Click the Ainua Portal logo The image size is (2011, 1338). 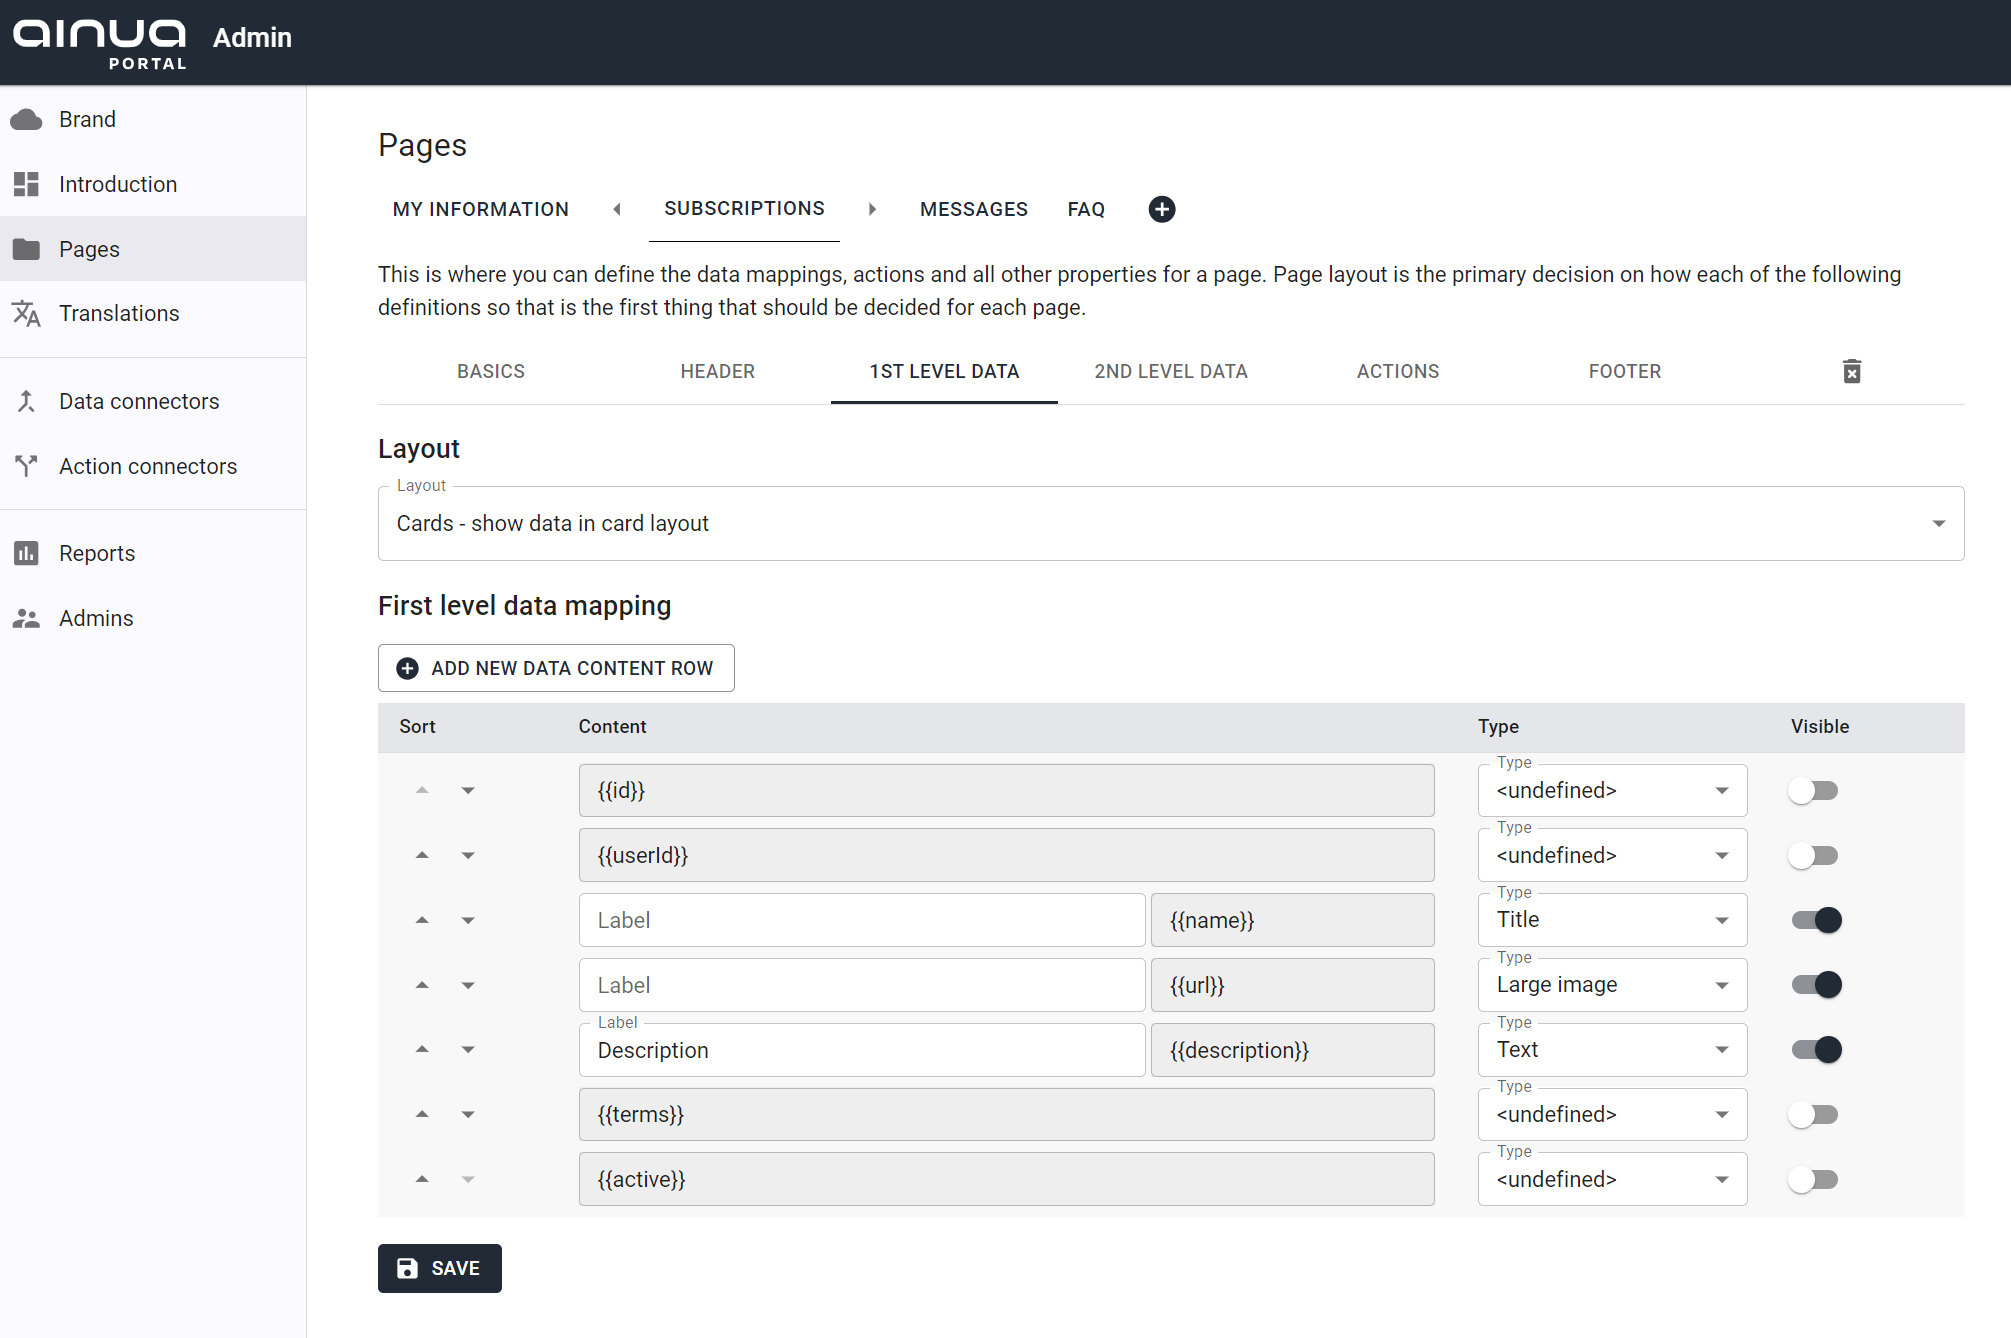100,43
